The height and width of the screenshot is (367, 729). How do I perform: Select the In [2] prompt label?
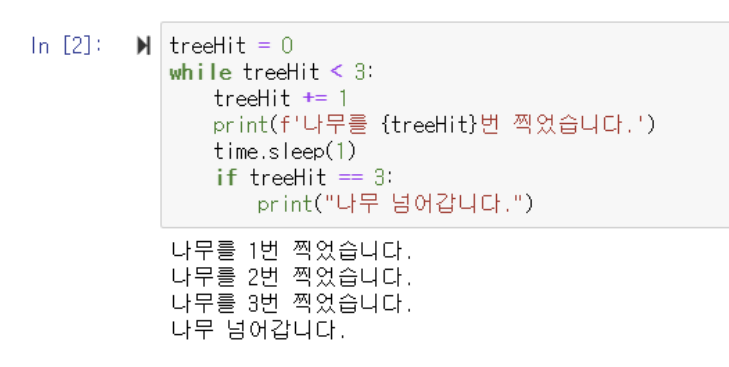(66, 46)
